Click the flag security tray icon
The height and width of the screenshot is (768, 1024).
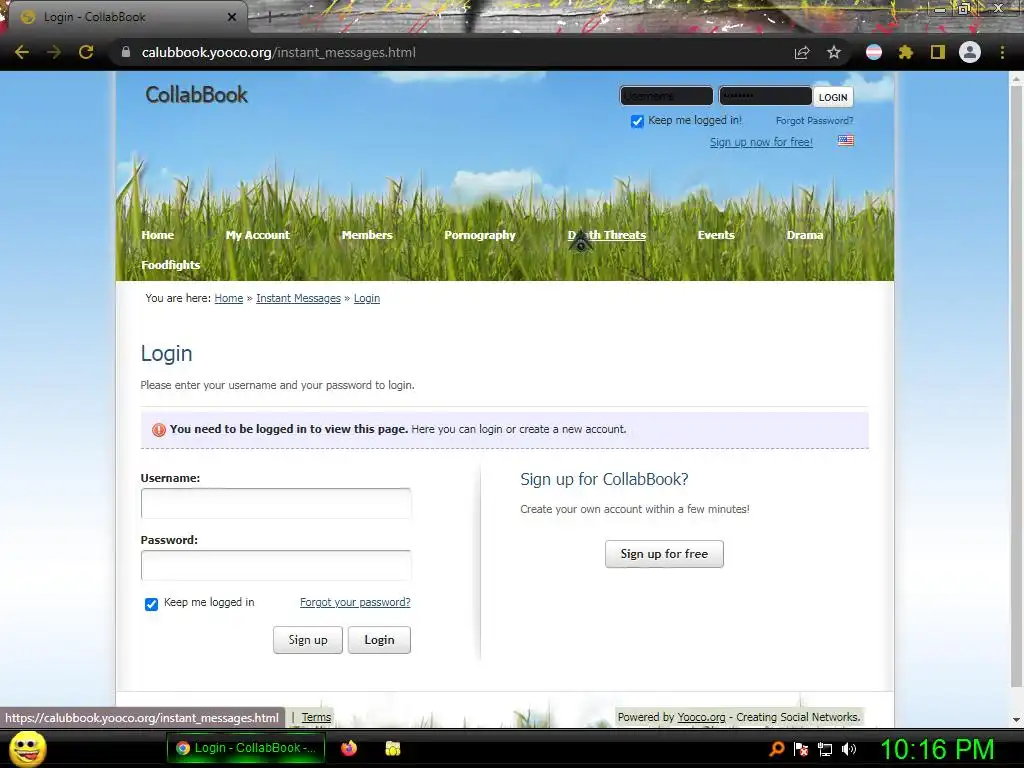801,749
